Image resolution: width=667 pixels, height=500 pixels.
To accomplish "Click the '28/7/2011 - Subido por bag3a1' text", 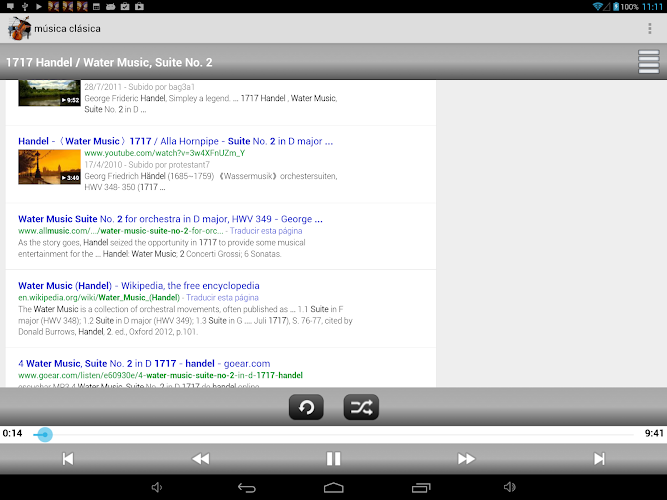I will pos(140,87).
